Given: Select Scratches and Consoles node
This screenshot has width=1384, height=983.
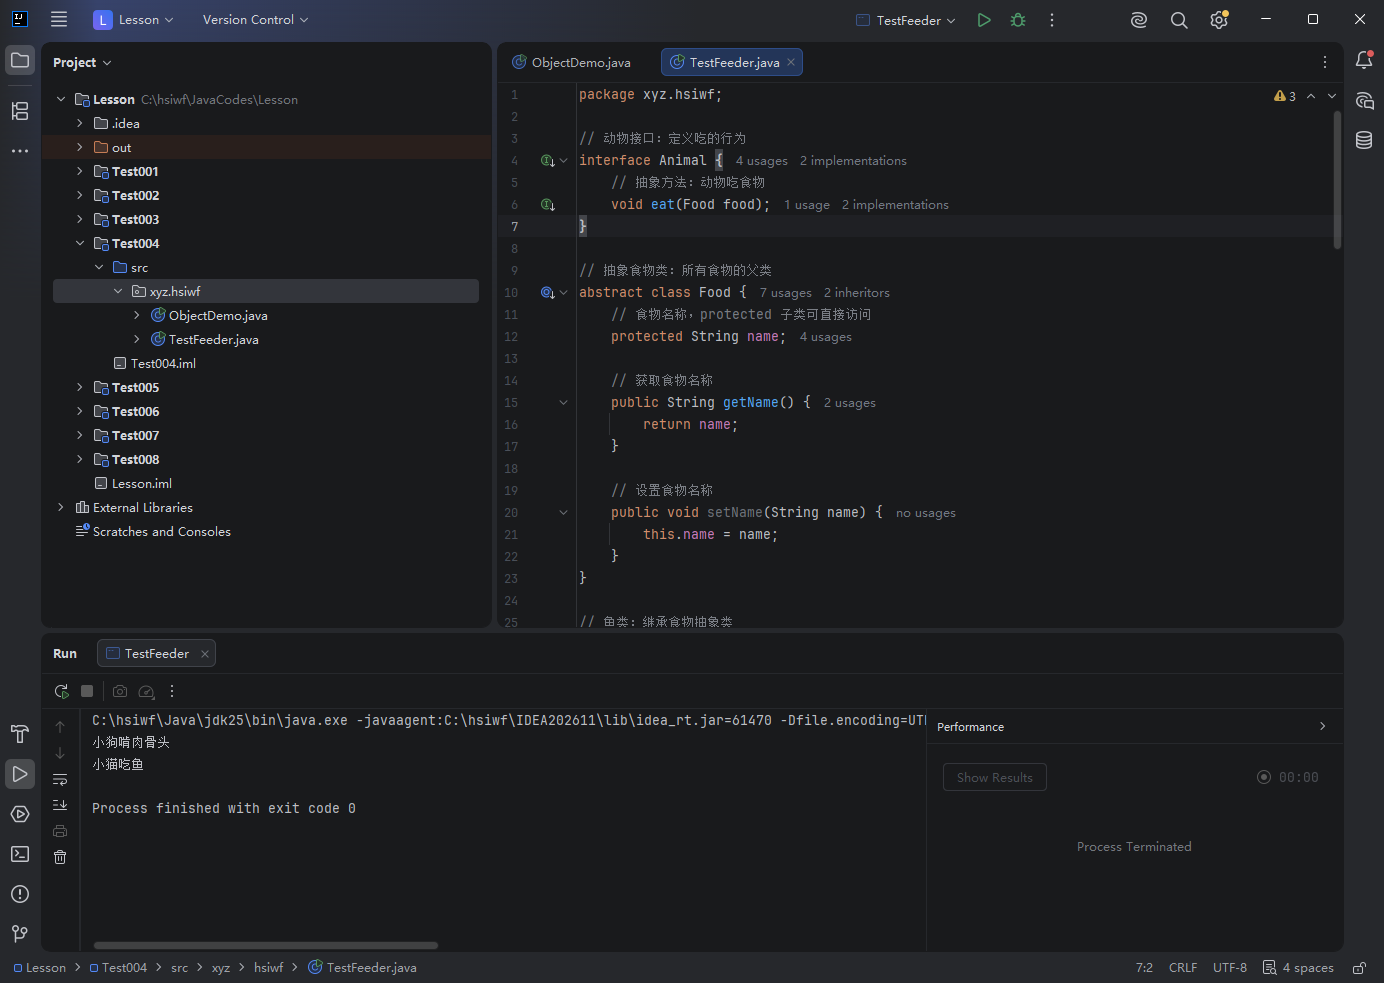Looking at the screenshot, I should click(161, 531).
